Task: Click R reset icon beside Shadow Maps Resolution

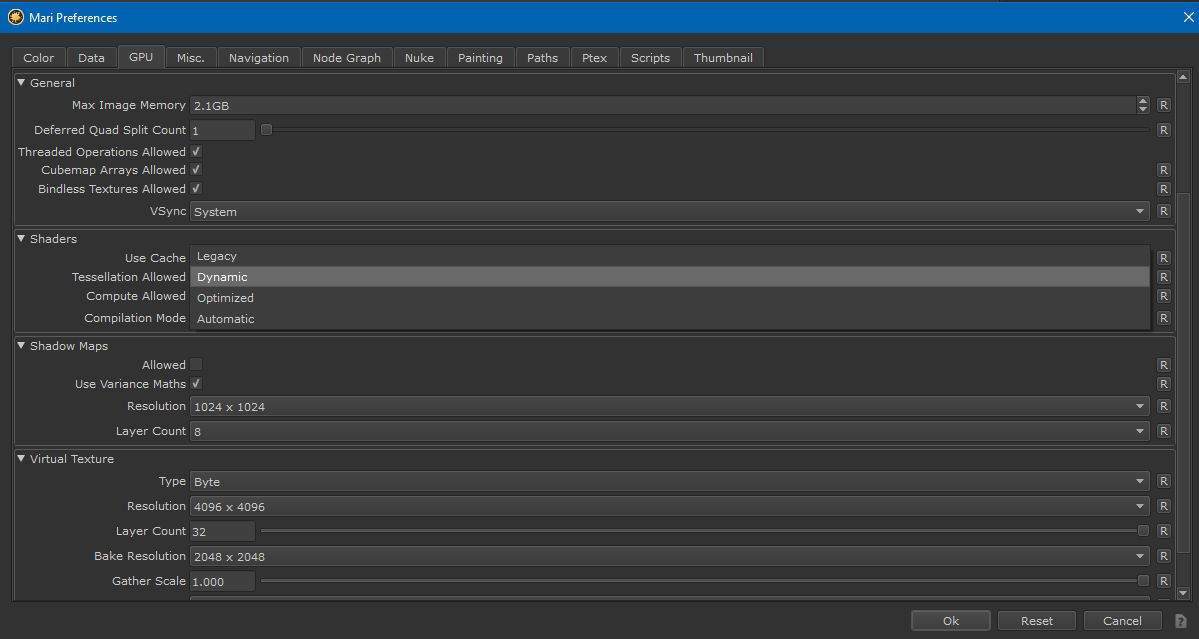Action: [1163, 406]
